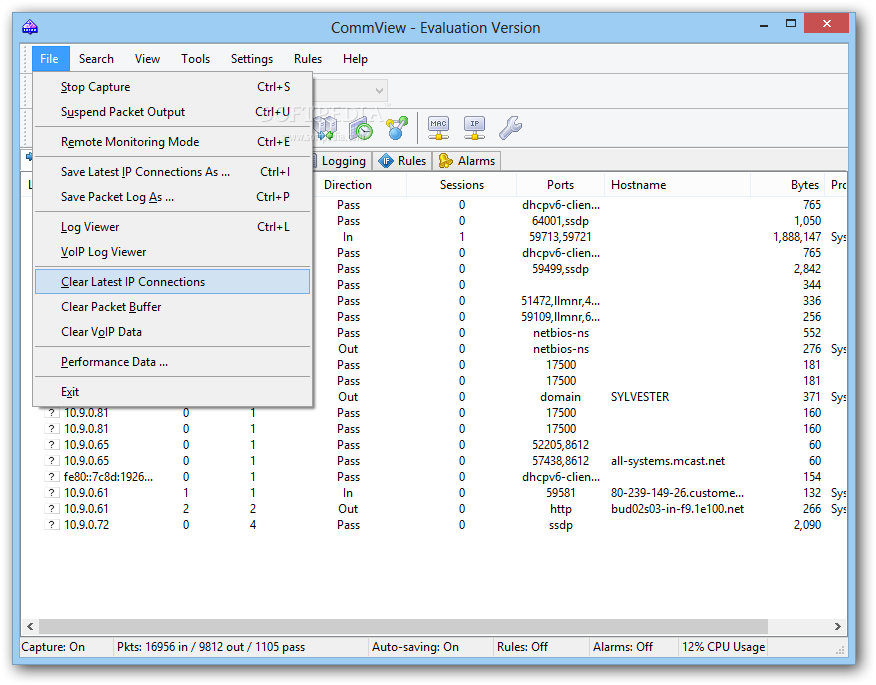Select Clear VoIP Data

[x=172, y=332]
